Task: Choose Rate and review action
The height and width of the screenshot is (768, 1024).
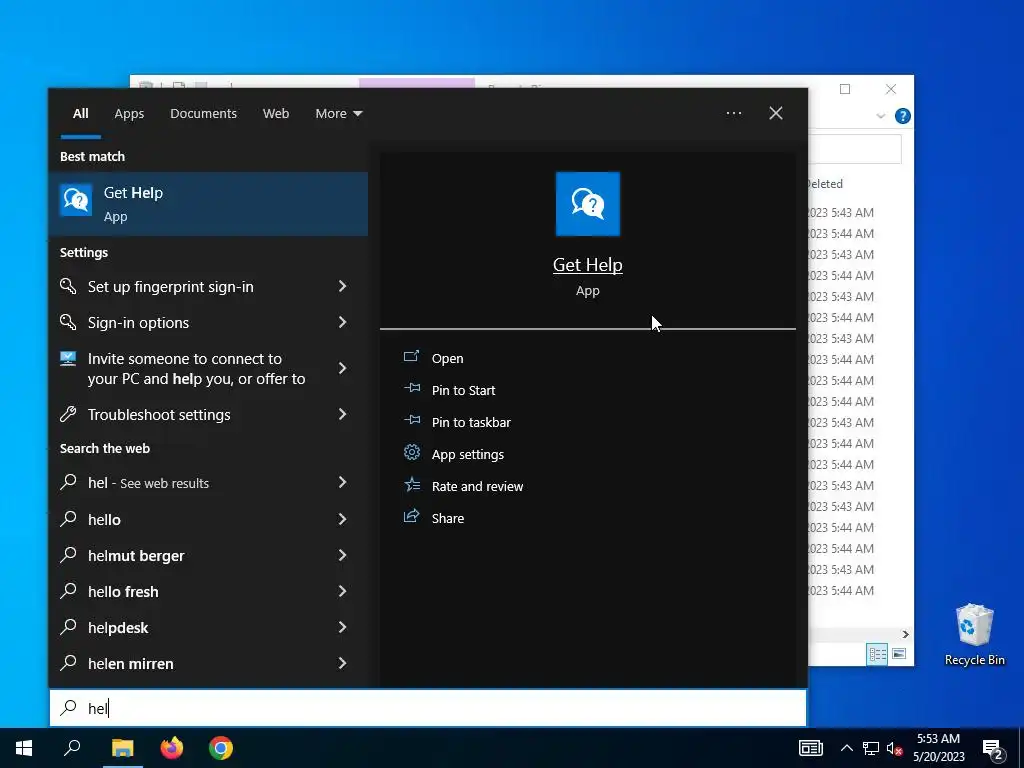Action: click(x=477, y=487)
